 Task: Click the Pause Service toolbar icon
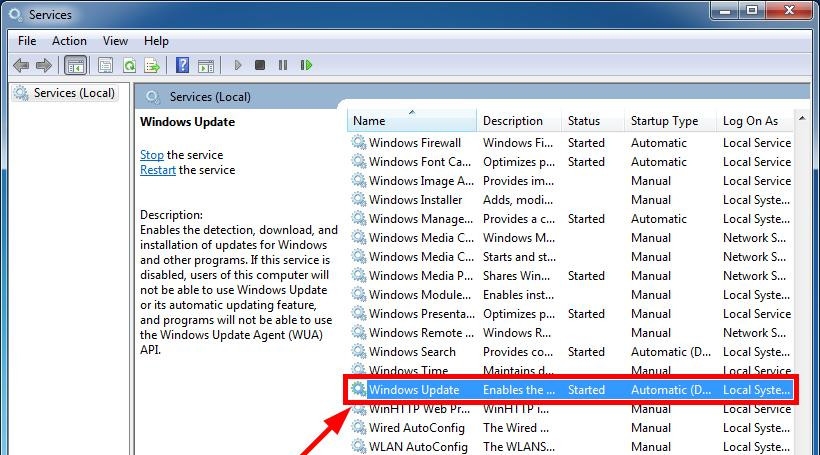[x=283, y=65]
